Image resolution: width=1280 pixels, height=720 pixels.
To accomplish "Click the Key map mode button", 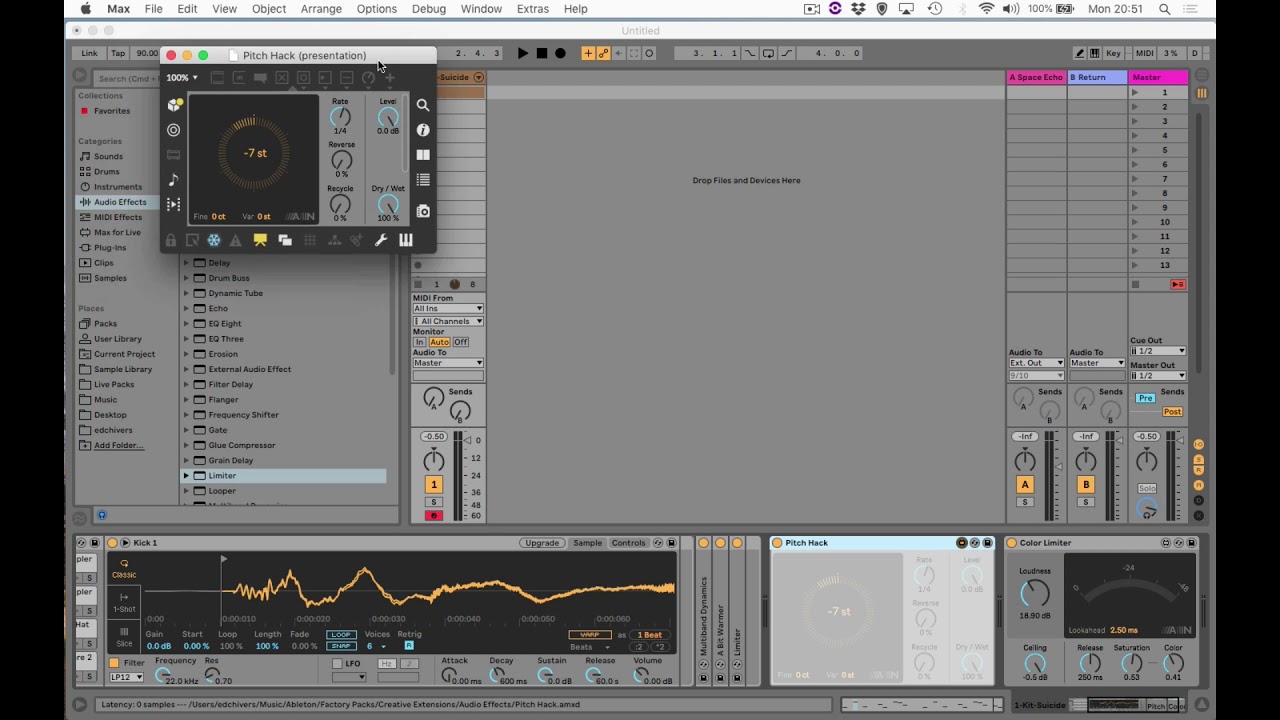I will point(1113,53).
